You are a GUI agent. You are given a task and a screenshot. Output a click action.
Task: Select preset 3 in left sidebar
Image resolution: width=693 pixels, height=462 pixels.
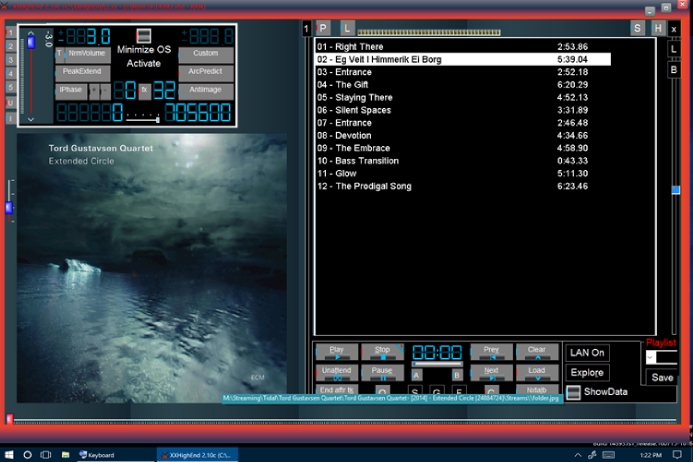[x=11, y=60]
